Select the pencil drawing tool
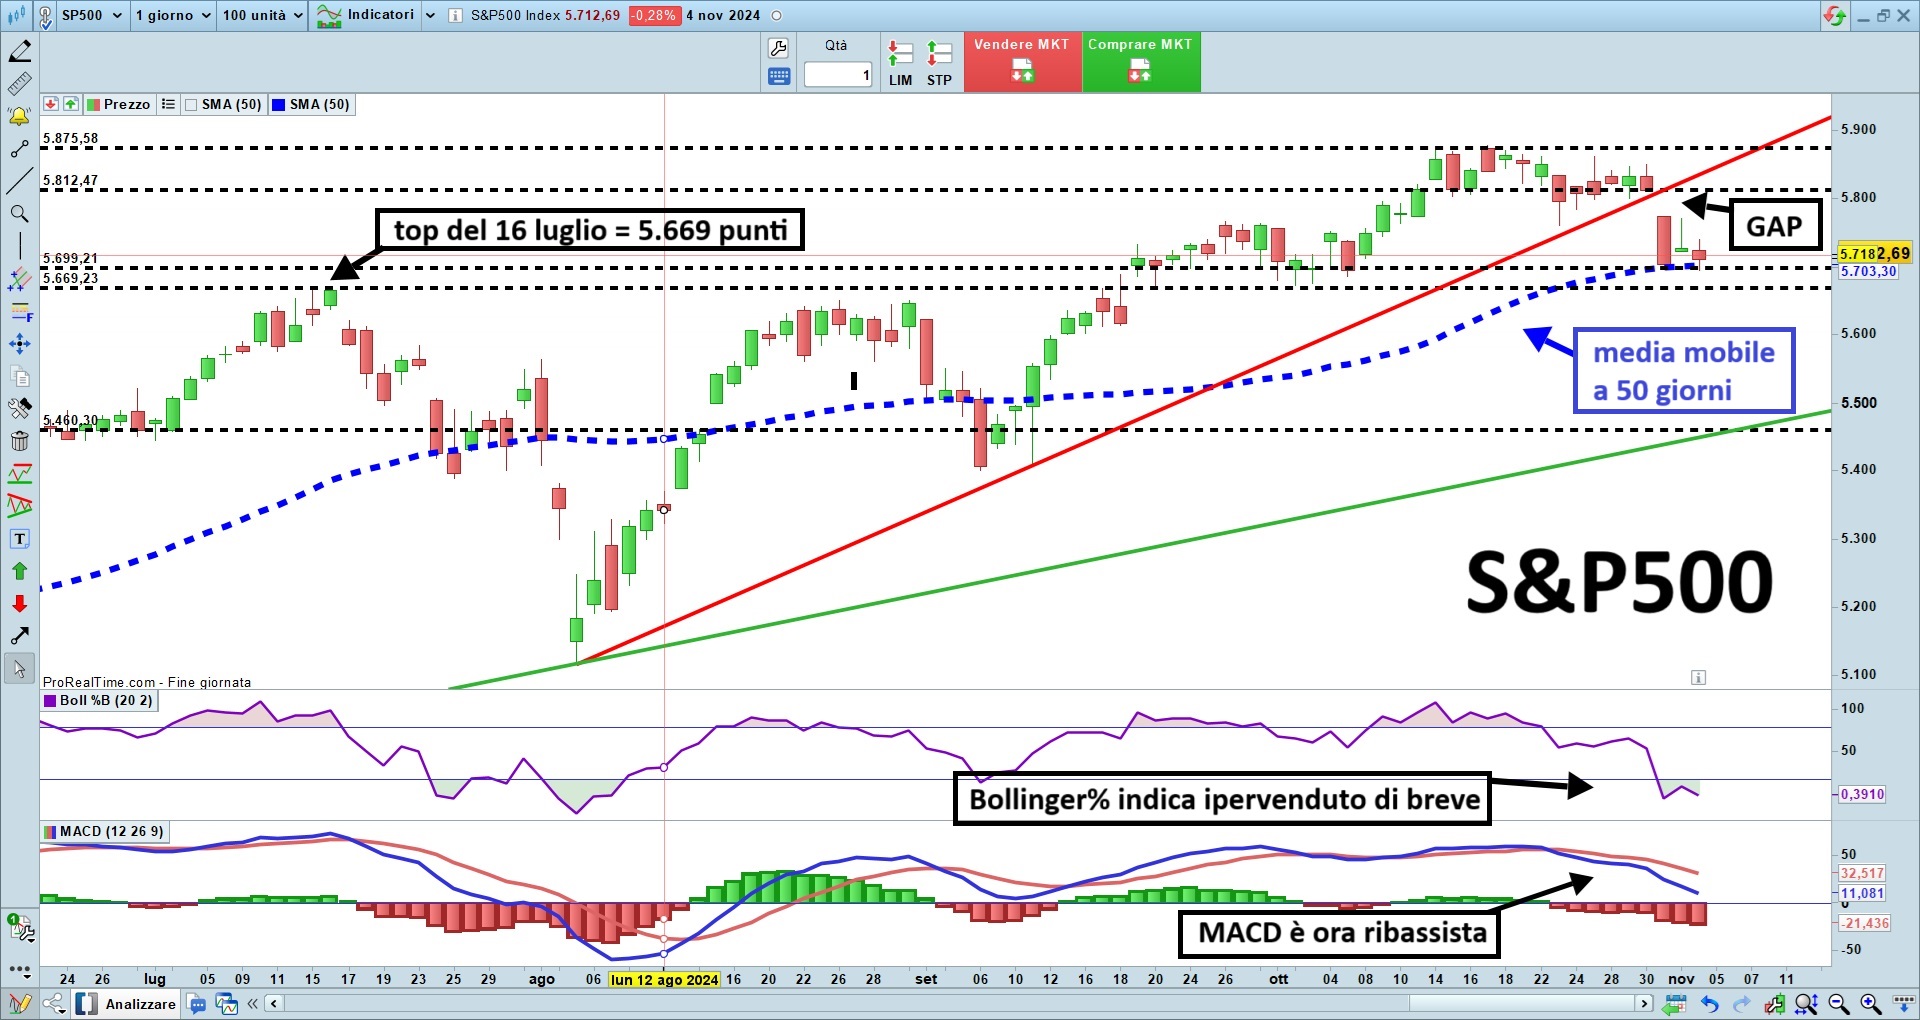This screenshot has height=1020, width=1920. 19,50
